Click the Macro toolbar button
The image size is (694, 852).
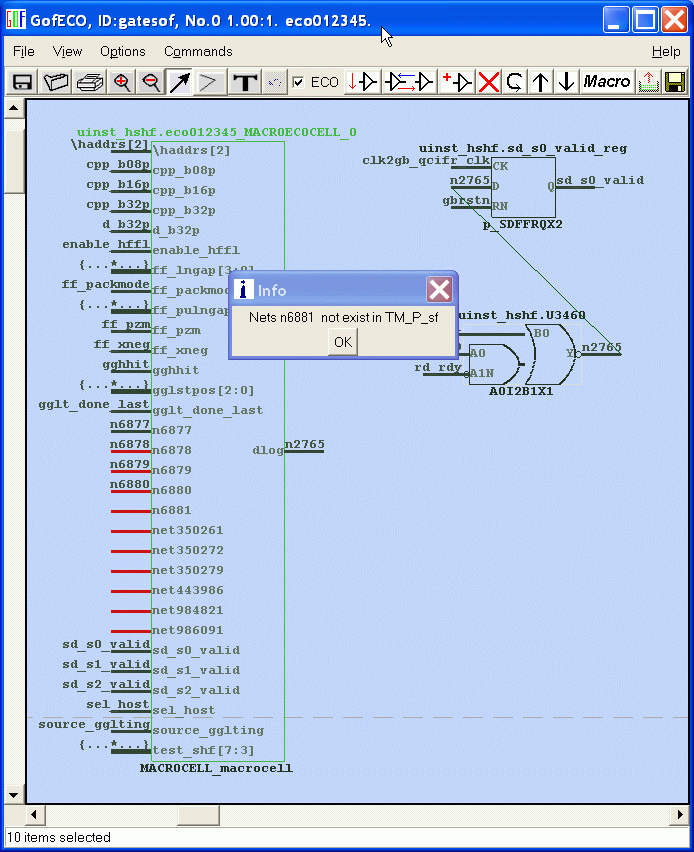(606, 82)
